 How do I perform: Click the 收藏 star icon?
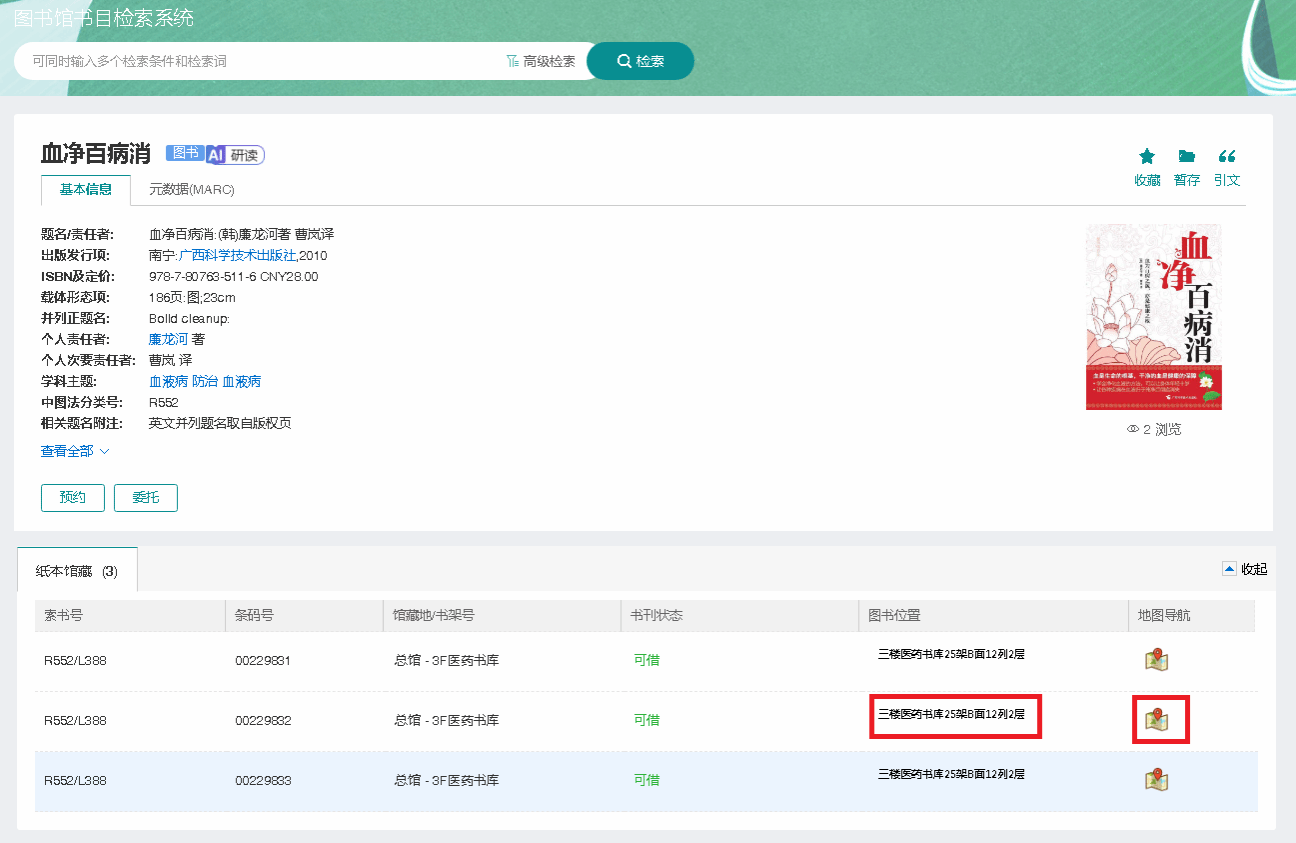point(1147,157)
